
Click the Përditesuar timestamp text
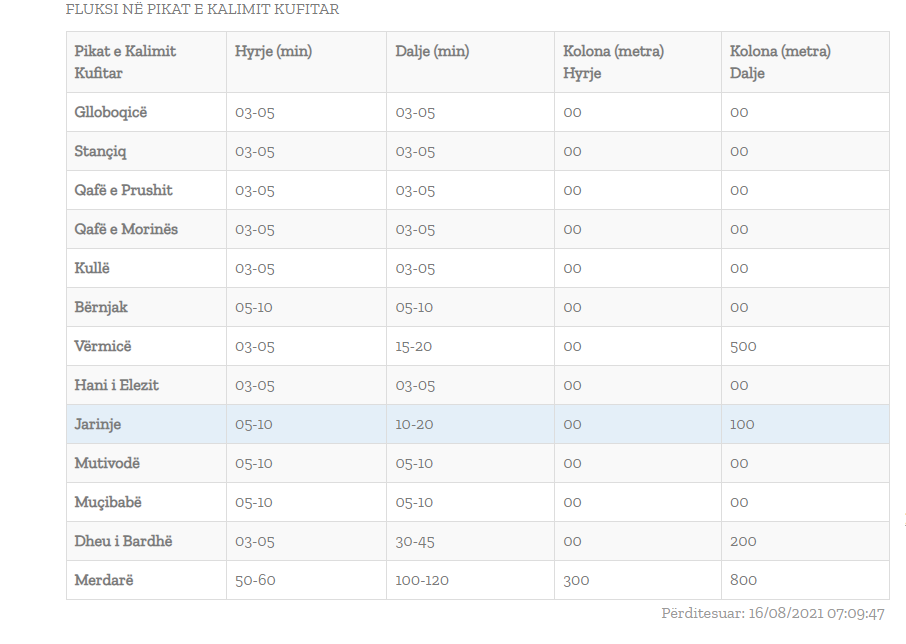(773, 613)
